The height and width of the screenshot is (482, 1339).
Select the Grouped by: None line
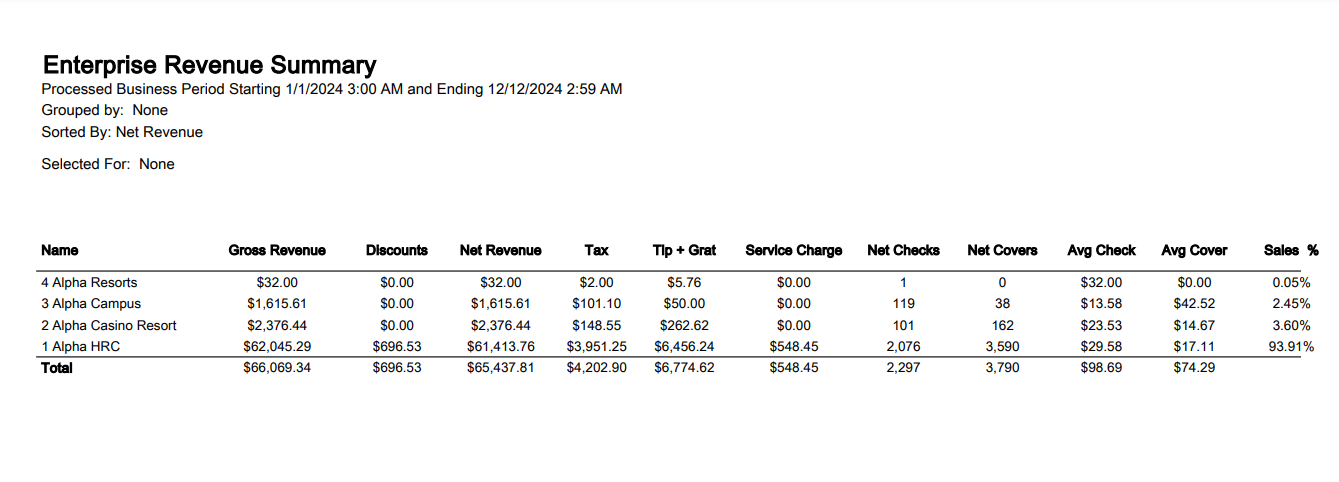pyautogui.click(x=105, y=110)
